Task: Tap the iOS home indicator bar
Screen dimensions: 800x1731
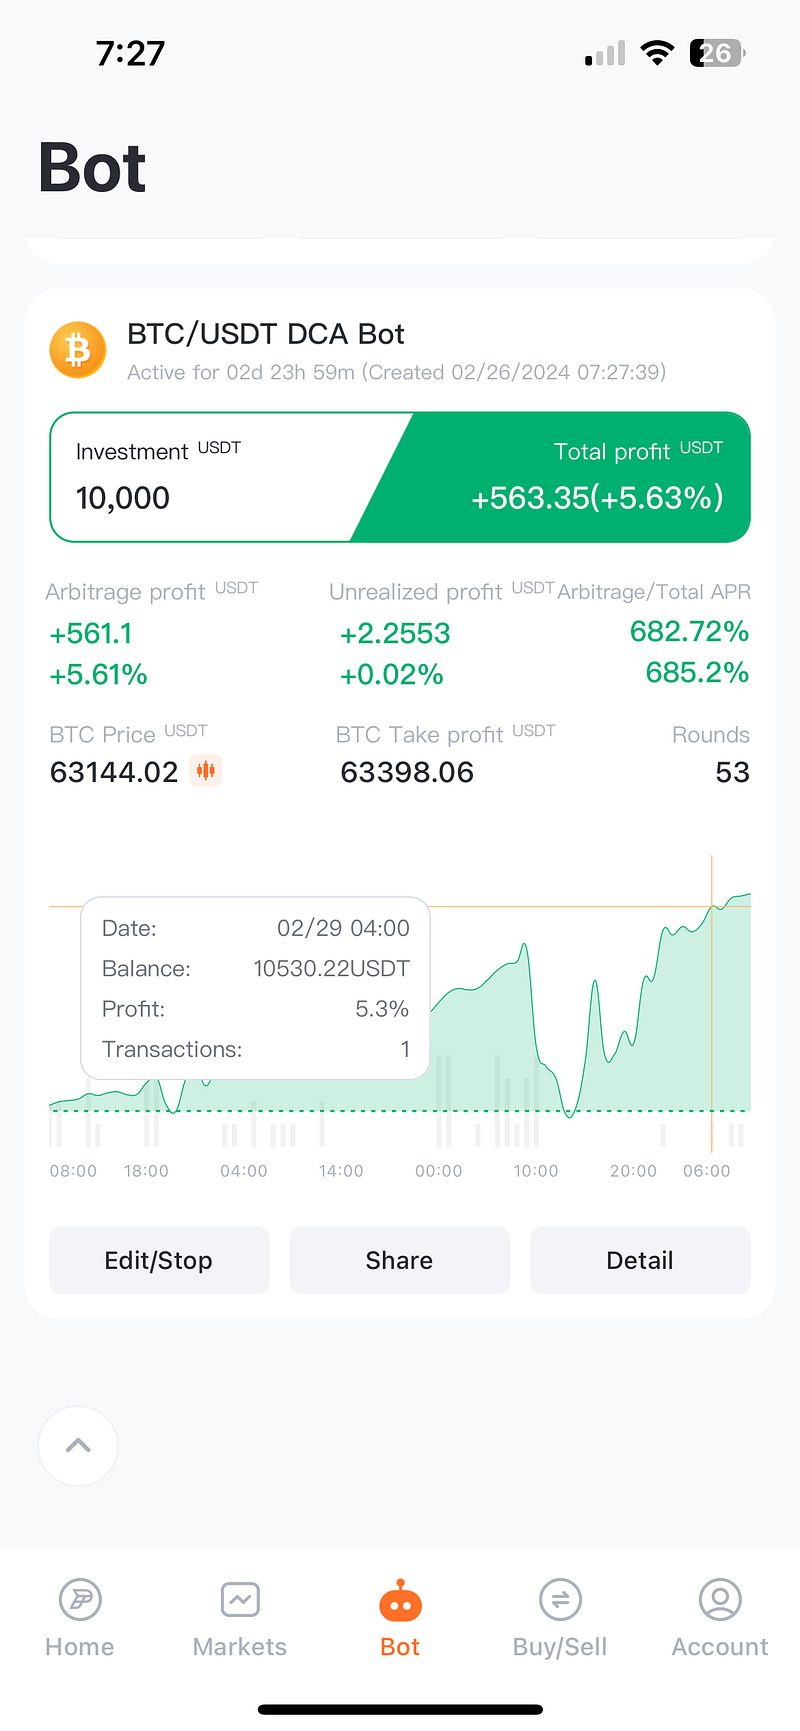Action: pyautogui.click(x=400, y=1710)
